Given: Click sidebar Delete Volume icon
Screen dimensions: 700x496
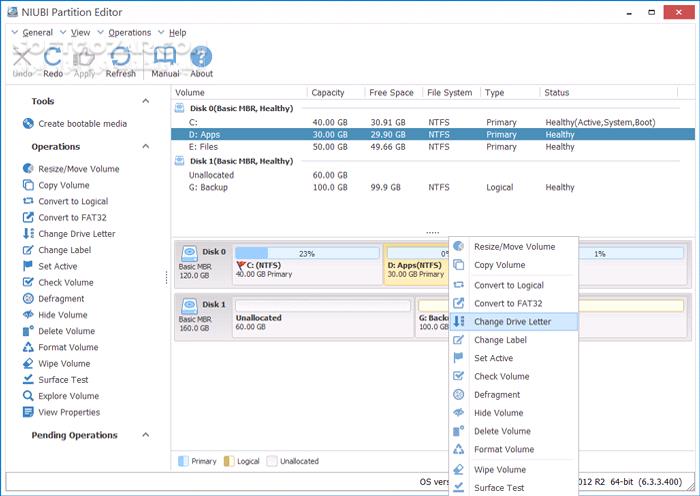Looking at the screenshot, I should [28, 331].
